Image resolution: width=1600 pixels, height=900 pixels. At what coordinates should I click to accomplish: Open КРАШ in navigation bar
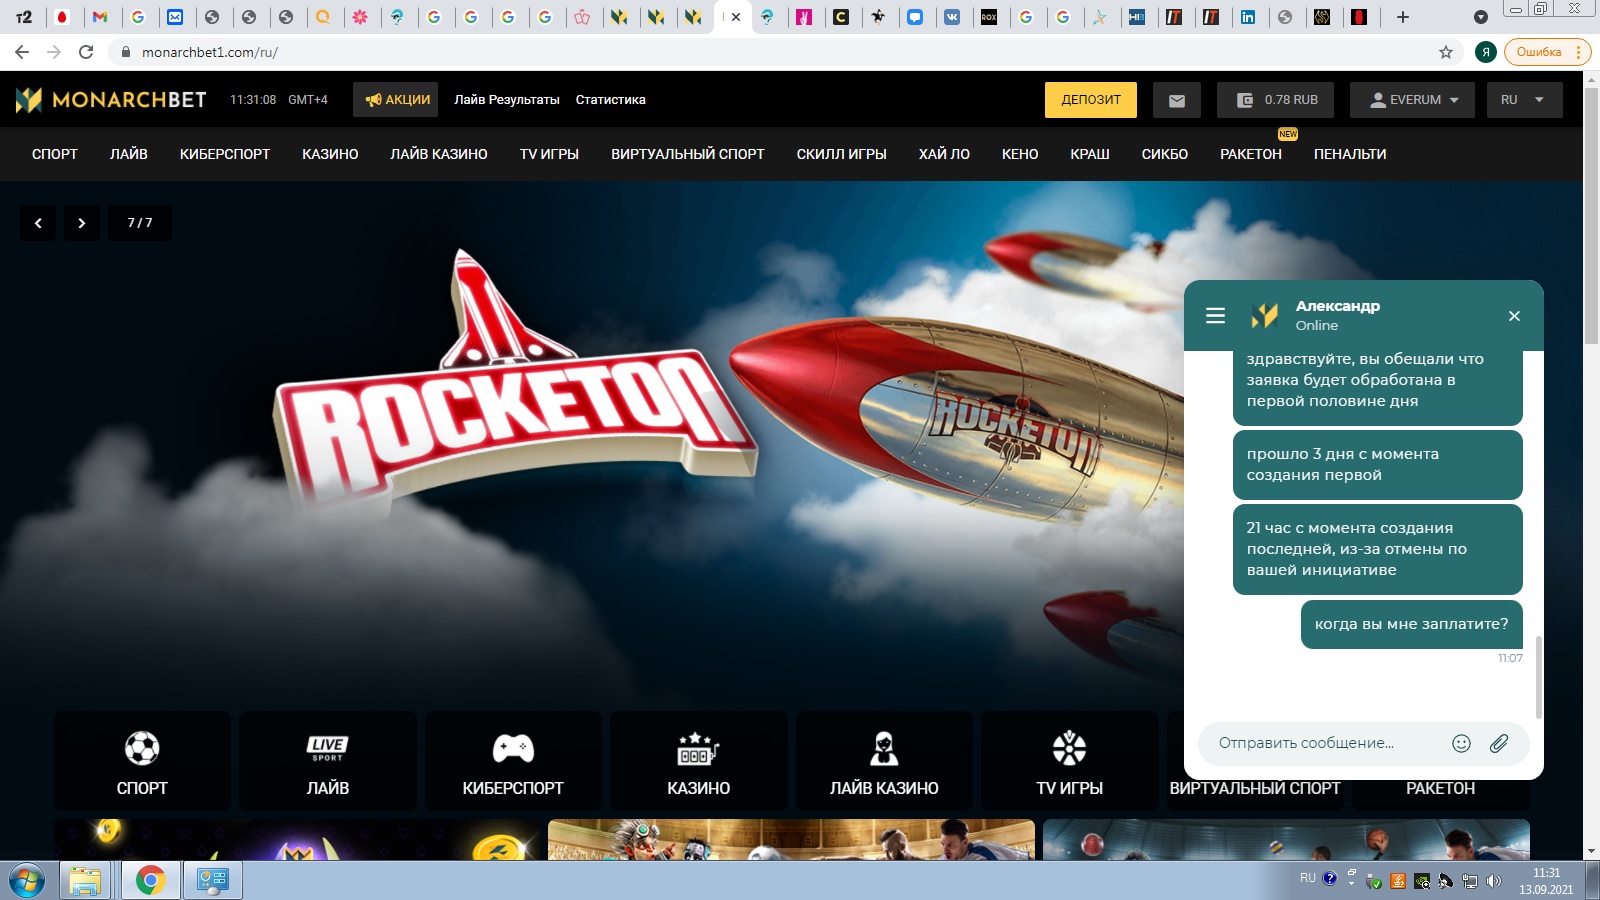pos(1090,154)
